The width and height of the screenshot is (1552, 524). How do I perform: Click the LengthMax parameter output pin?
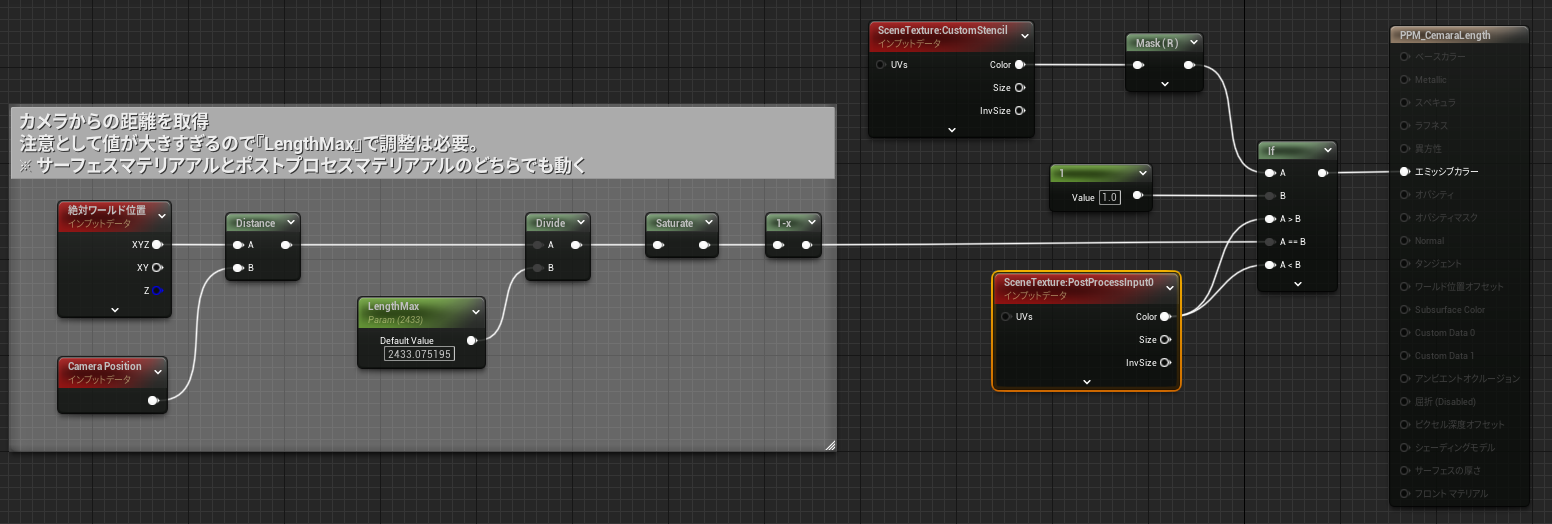pos(472,340)
